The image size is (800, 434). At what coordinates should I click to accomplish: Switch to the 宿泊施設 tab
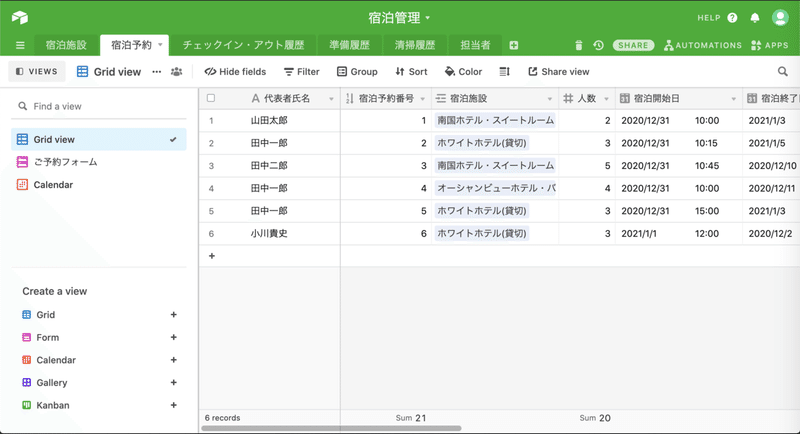click(66, 45)
